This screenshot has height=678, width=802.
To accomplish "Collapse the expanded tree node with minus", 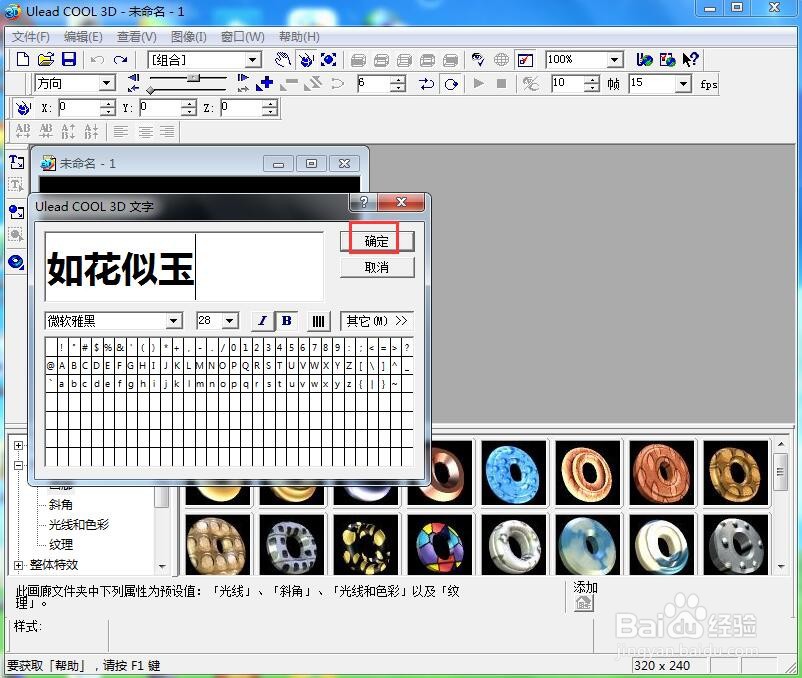I will [18, 465].
